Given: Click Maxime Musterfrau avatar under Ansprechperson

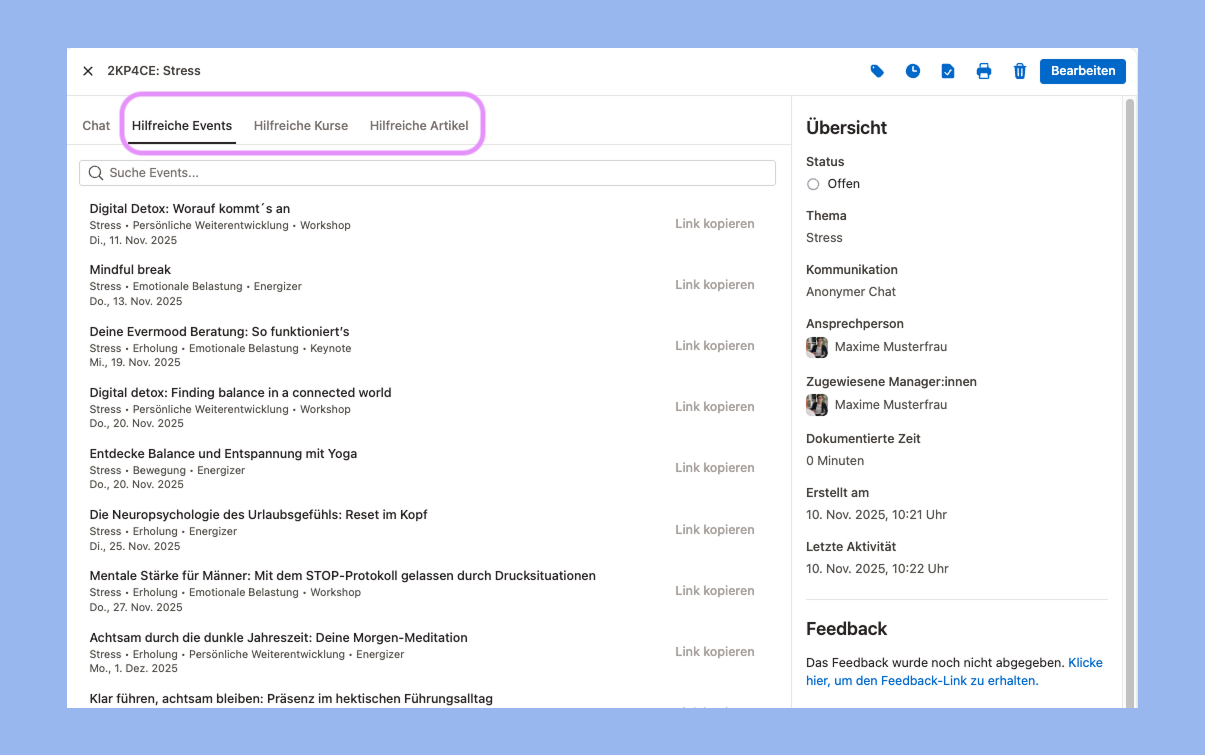Looking at the screenshot, I should (817, 347).
